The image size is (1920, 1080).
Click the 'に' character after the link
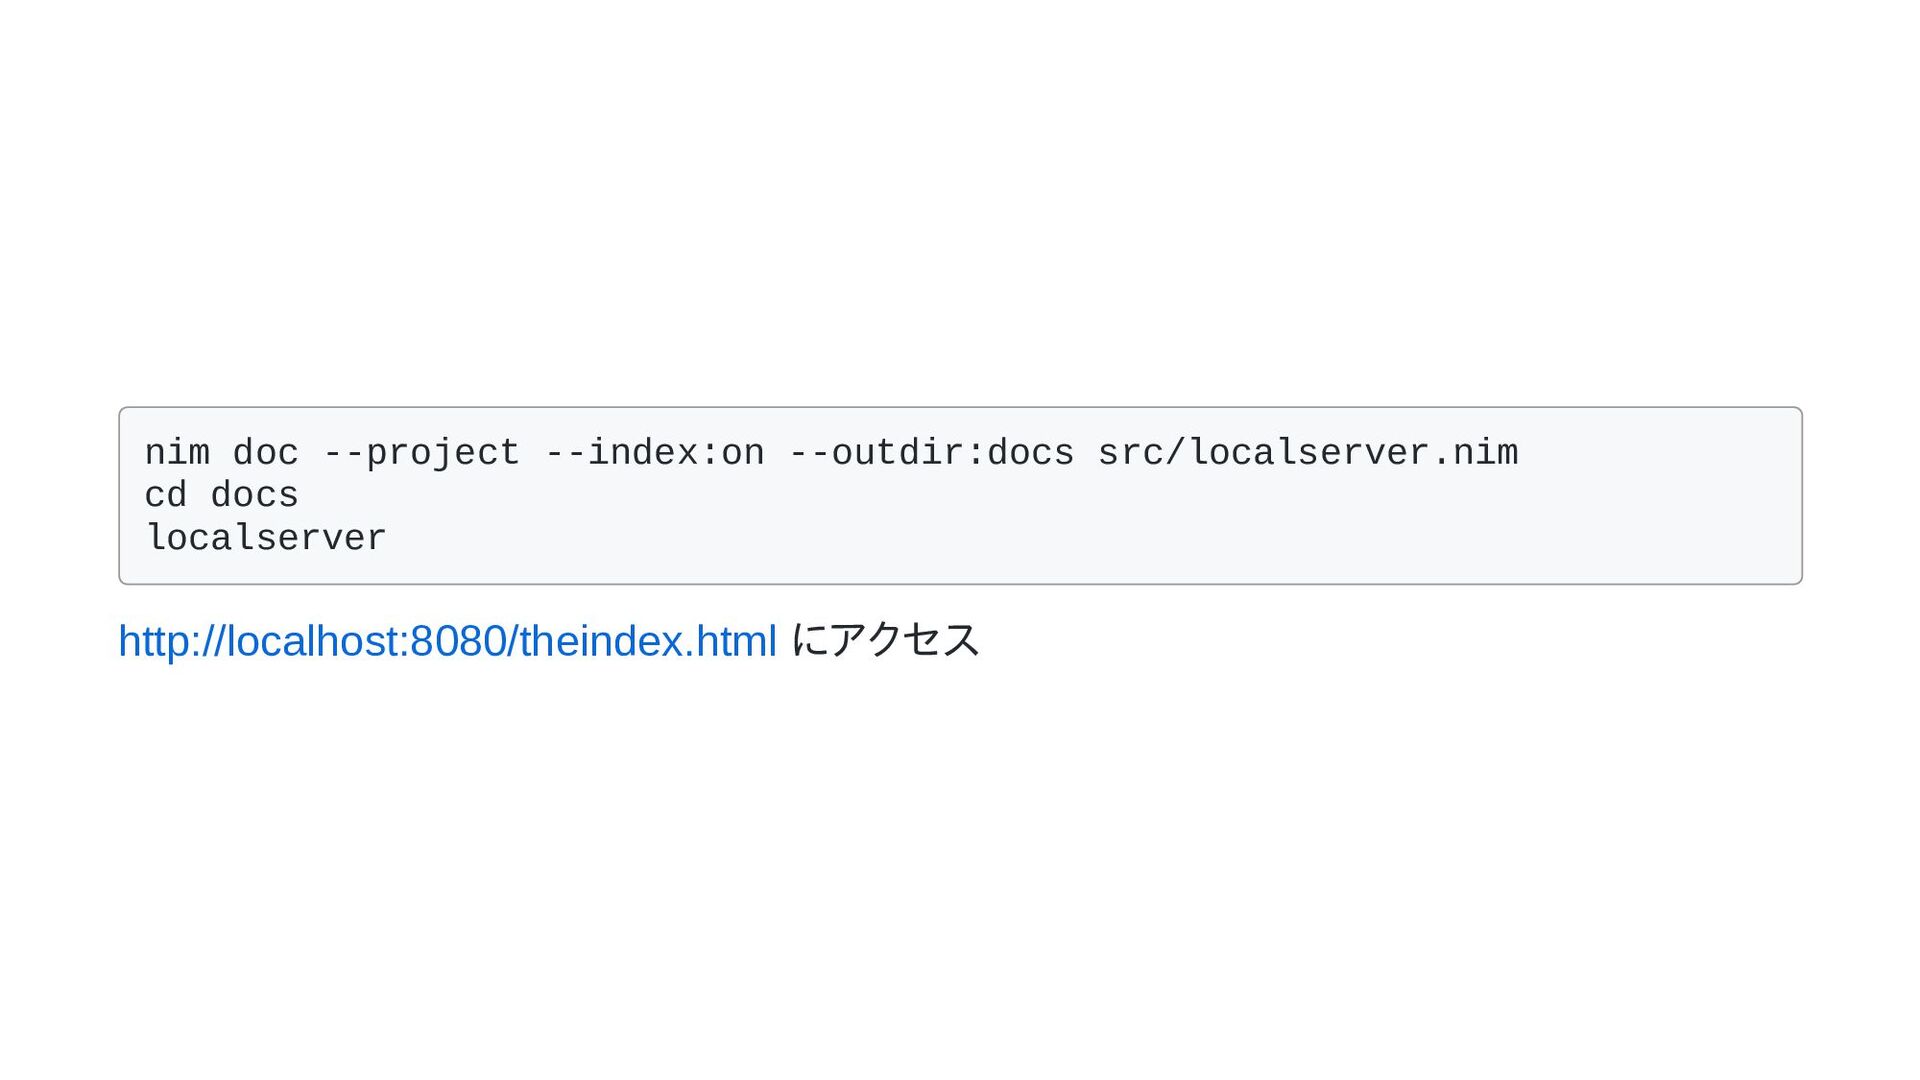point(809,640)
